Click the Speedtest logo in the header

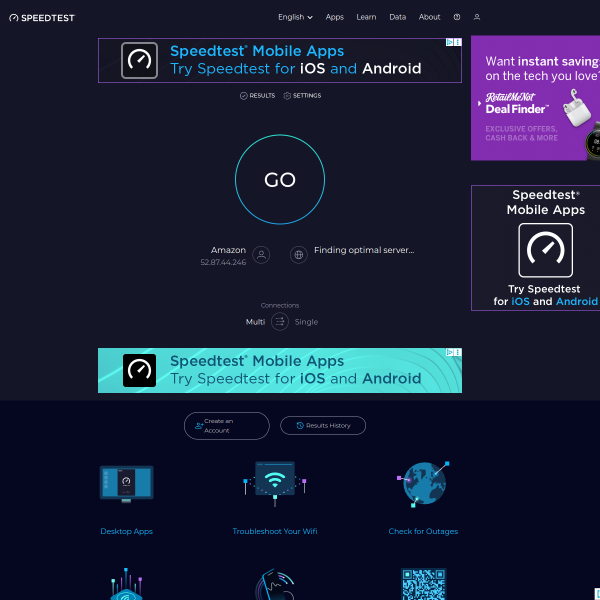point(42,18)
